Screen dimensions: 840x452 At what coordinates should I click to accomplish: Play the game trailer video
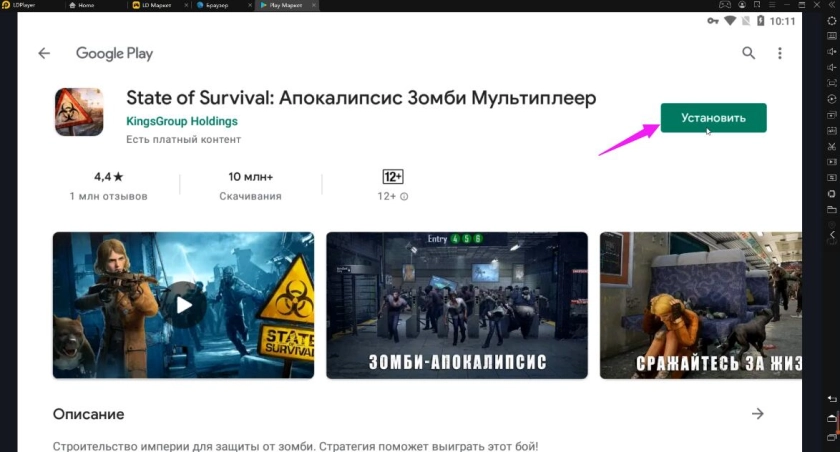point(184,305)
